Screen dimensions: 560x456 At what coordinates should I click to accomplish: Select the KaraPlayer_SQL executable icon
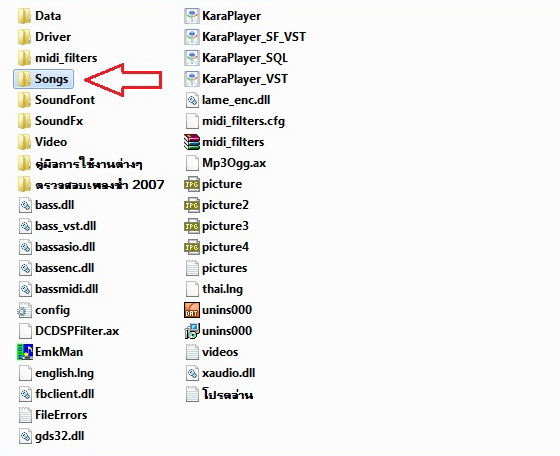(x=192, y=58)
